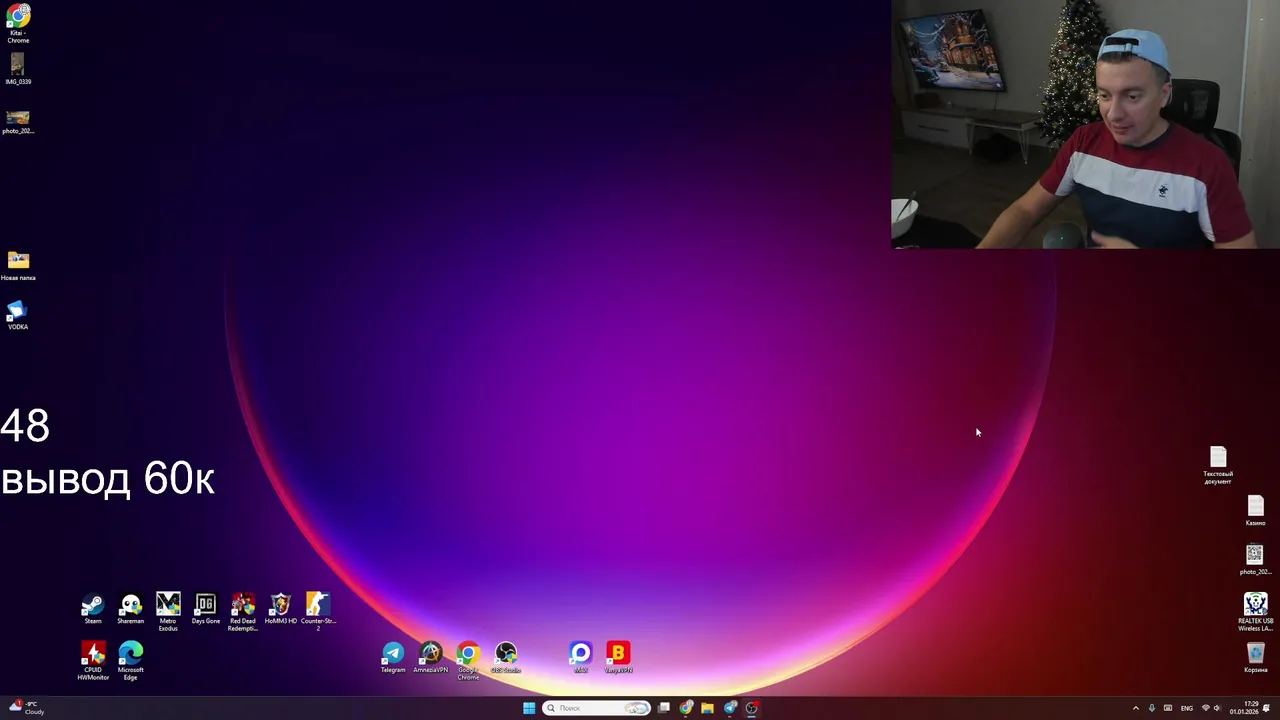The width and height of the screenshot is (1280, 720).
Task: Expand the hidden system tray icons
Action: (x=1135, y=708)
